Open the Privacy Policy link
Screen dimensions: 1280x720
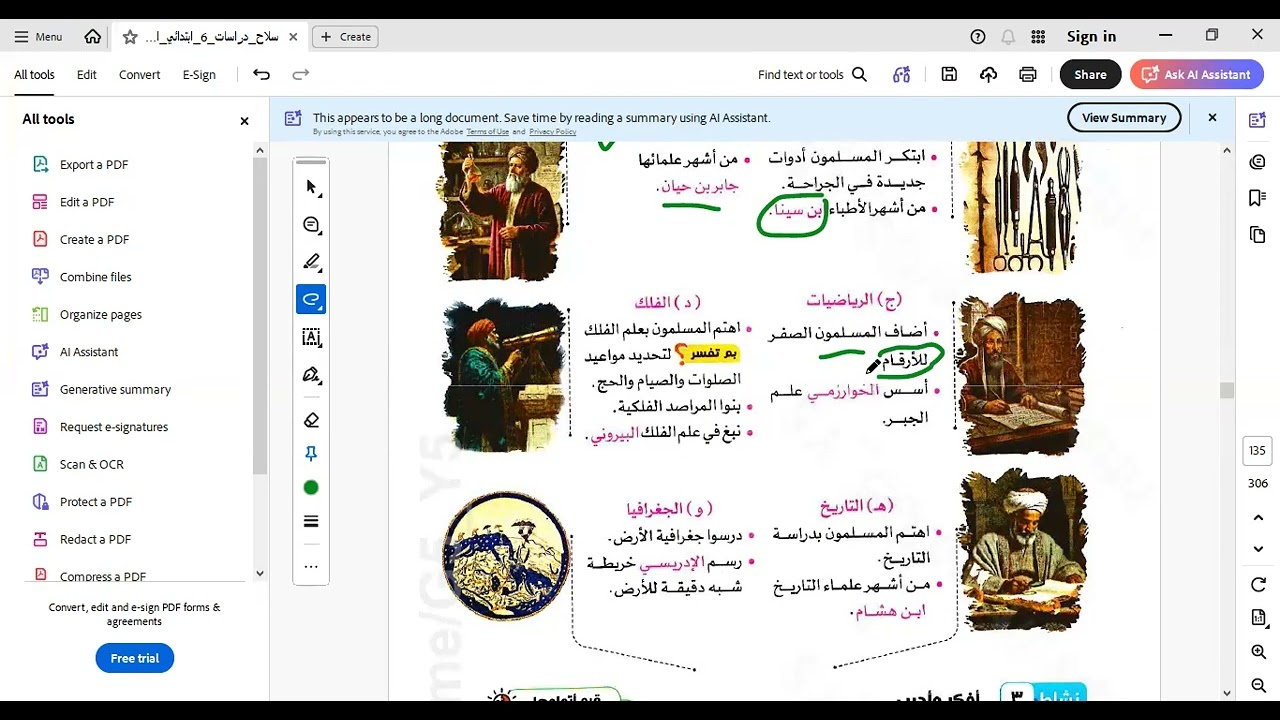coord(553,132)
